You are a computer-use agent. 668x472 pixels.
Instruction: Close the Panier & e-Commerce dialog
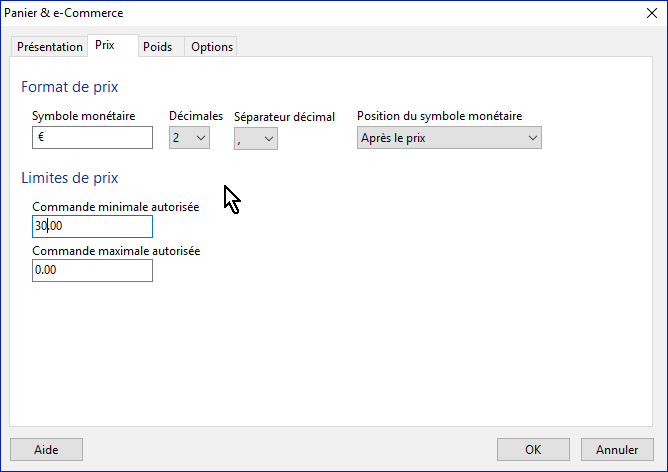pyautogui.click(x=644, y=13)
